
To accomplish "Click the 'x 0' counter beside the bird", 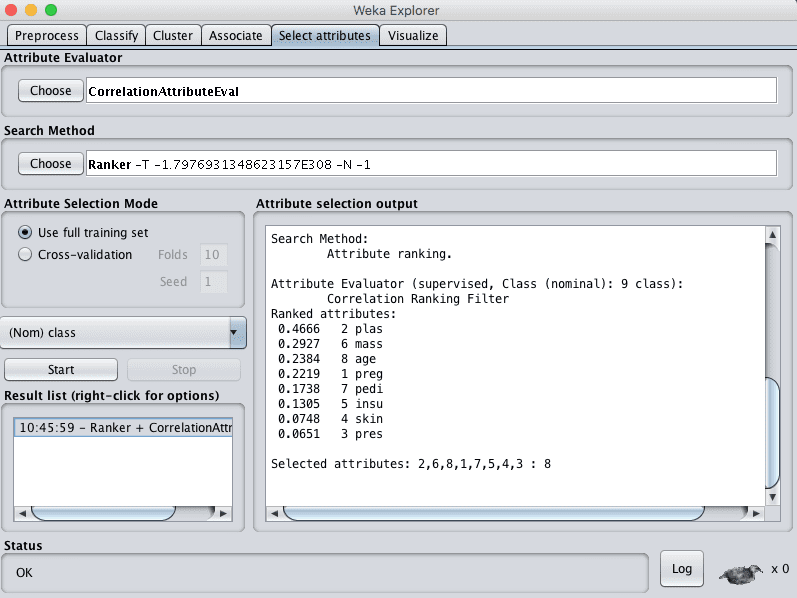I will coord(780,569).
